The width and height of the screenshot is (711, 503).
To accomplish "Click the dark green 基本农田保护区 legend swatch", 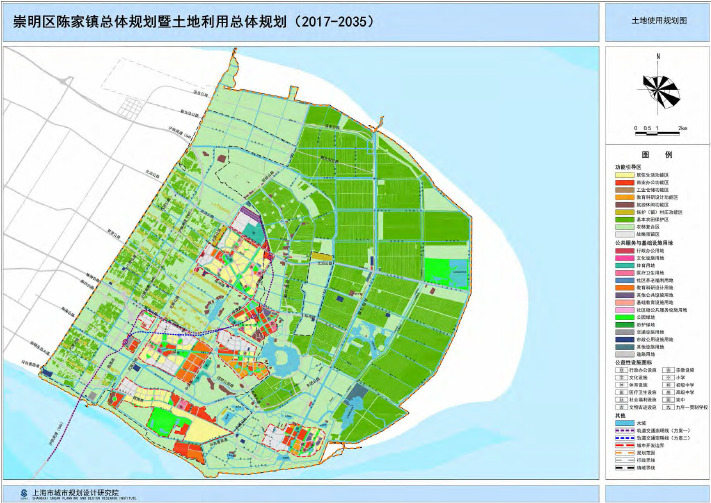I will pyautogui.click(x=625, y=220).
